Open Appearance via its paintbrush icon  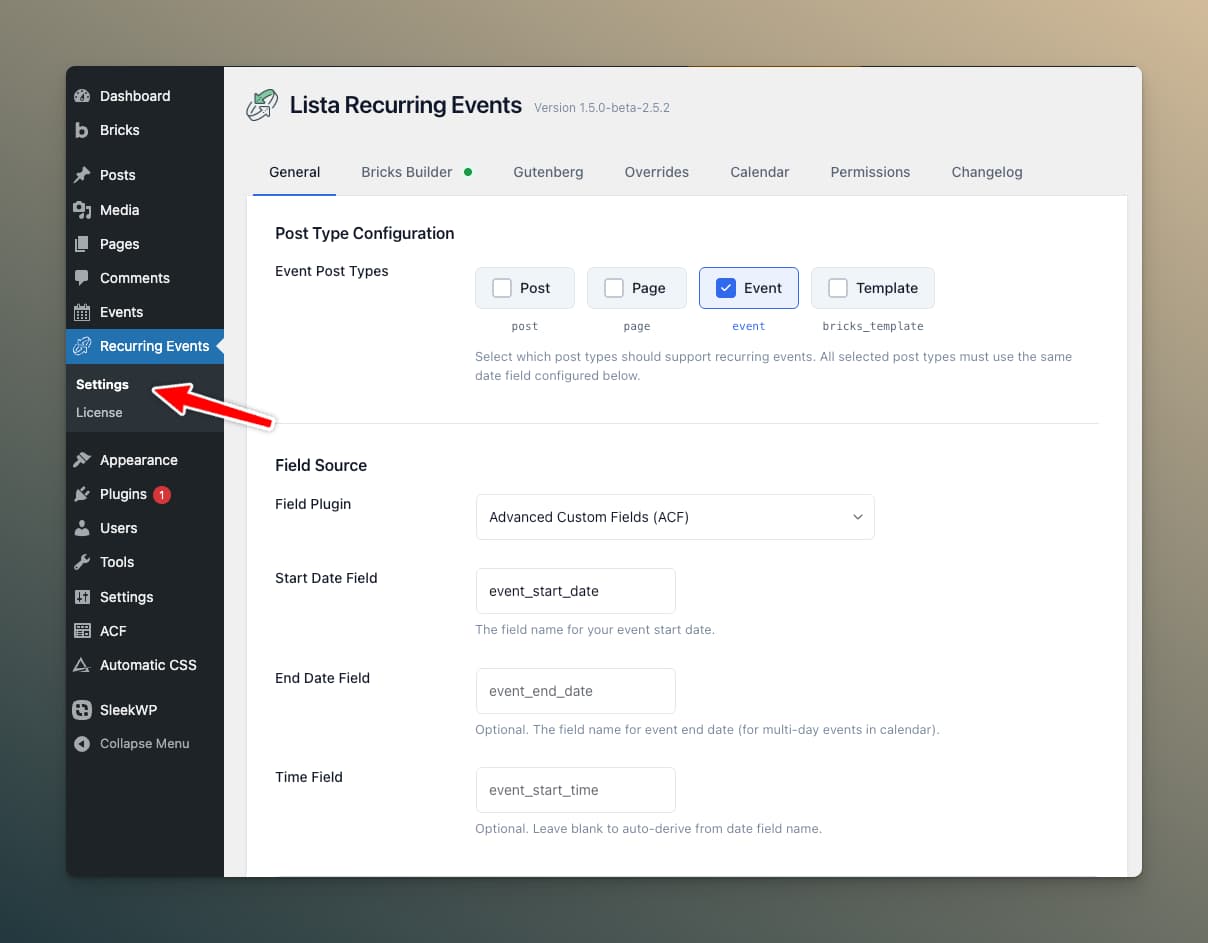(x=83, y=460)
